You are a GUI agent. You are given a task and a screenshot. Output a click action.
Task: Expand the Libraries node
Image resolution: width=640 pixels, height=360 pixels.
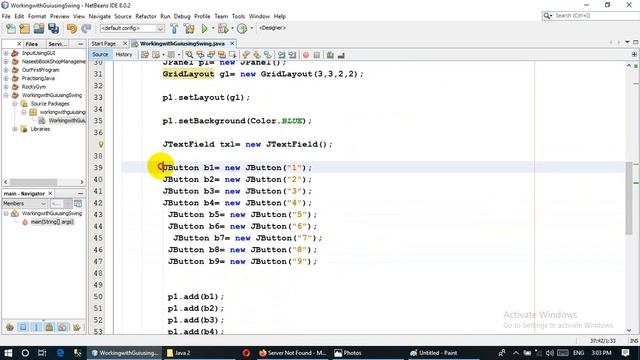coord(15,129)
